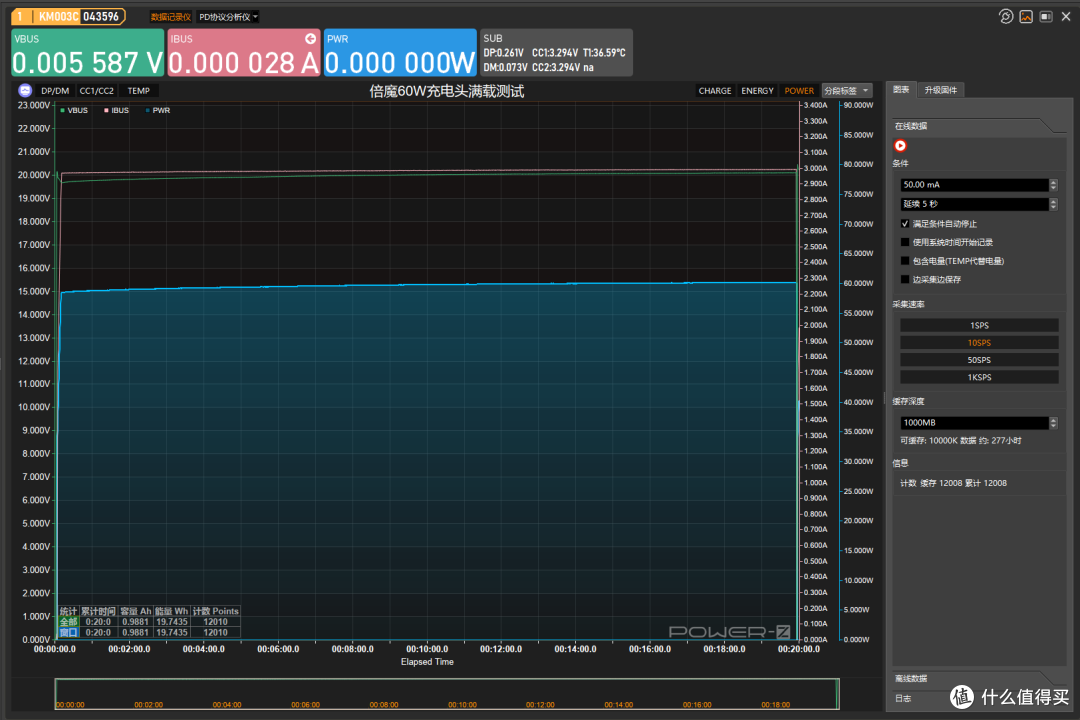This screenshot has width=1080, height=720.
Task: Click the 延续 5 秒 duration input field
Action: point(974,204)
